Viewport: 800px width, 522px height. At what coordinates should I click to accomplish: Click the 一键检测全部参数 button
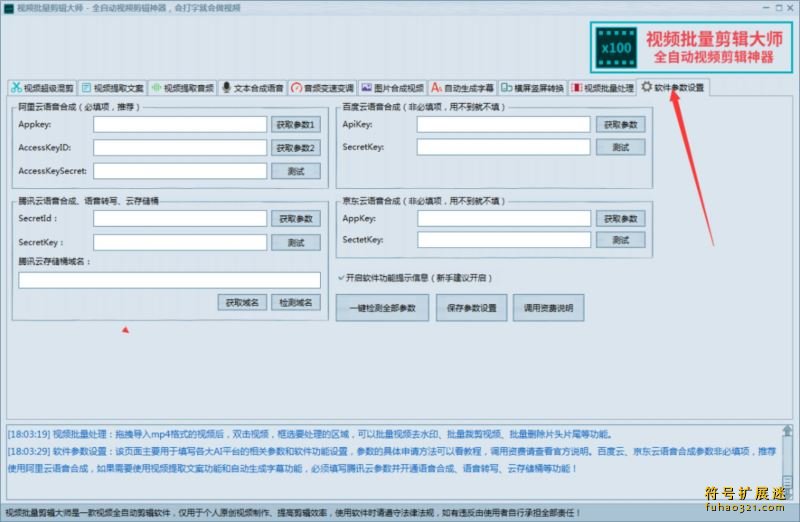(x=382, y=308)
